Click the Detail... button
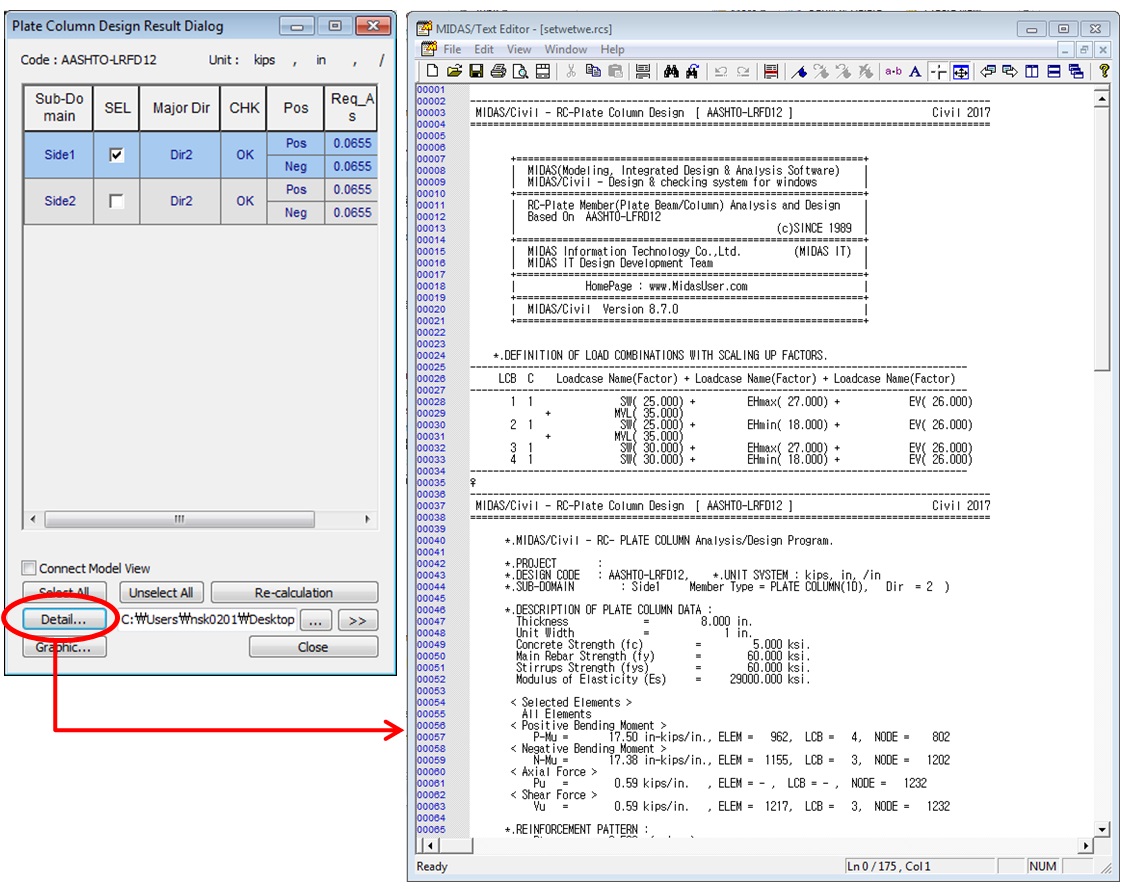This screenshot has width=1125, height=889. pyautogui.click(x=63, y=620)
